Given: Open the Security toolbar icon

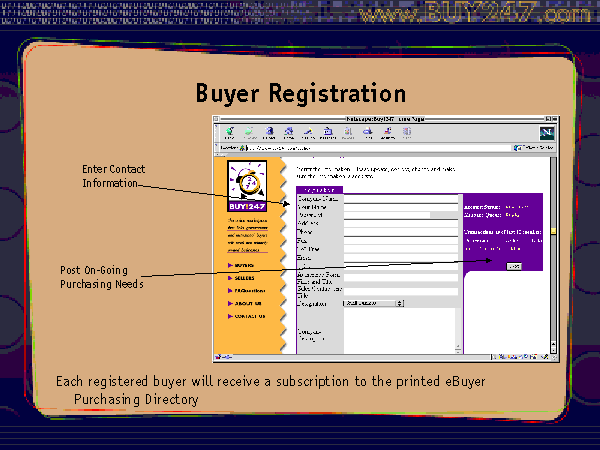Looking at the screenshot, I should (388, 132).
